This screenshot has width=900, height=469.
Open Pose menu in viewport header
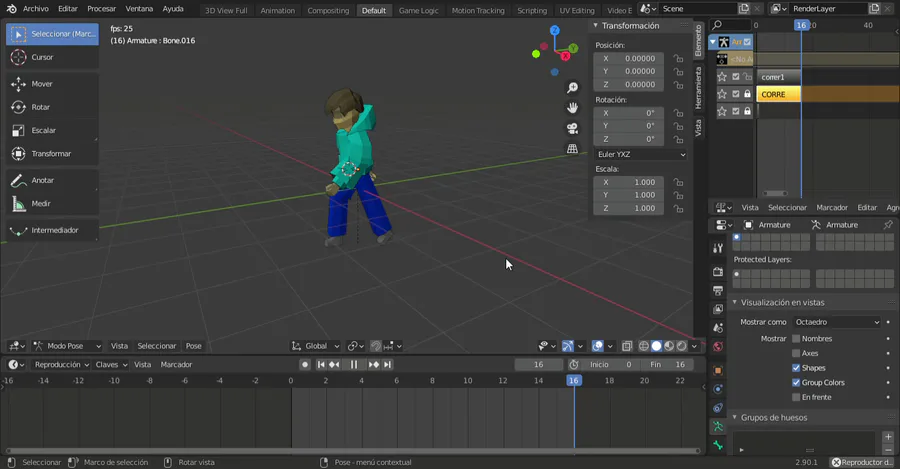(193, 346)
